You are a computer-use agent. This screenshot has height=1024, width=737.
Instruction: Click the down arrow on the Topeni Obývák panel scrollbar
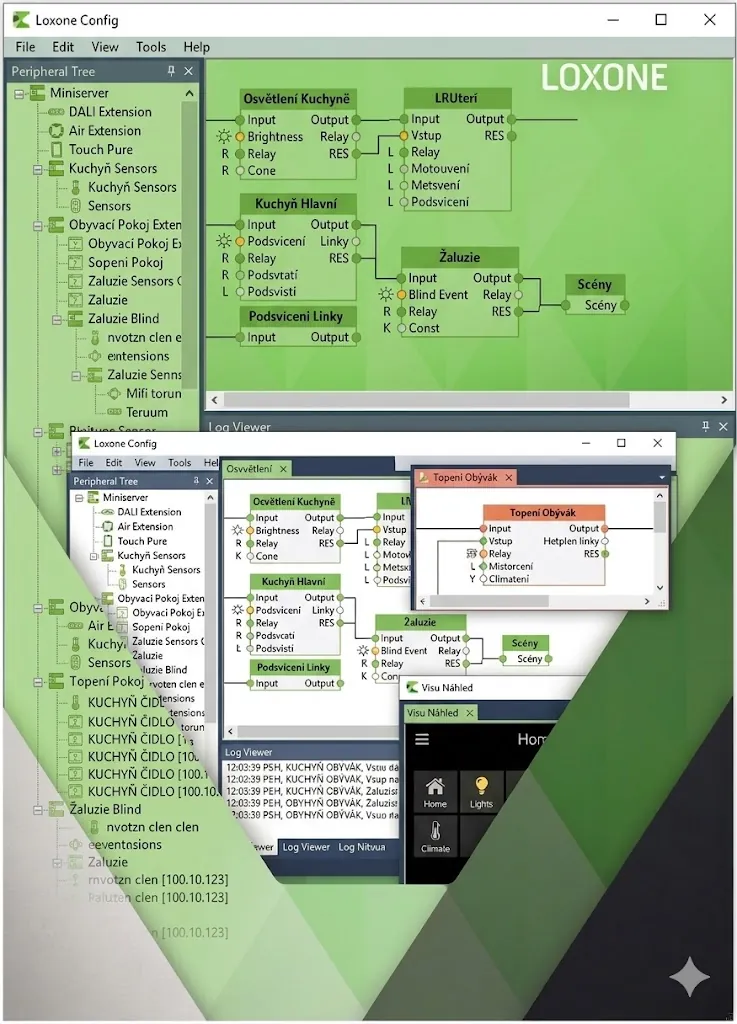click(659, 587)
